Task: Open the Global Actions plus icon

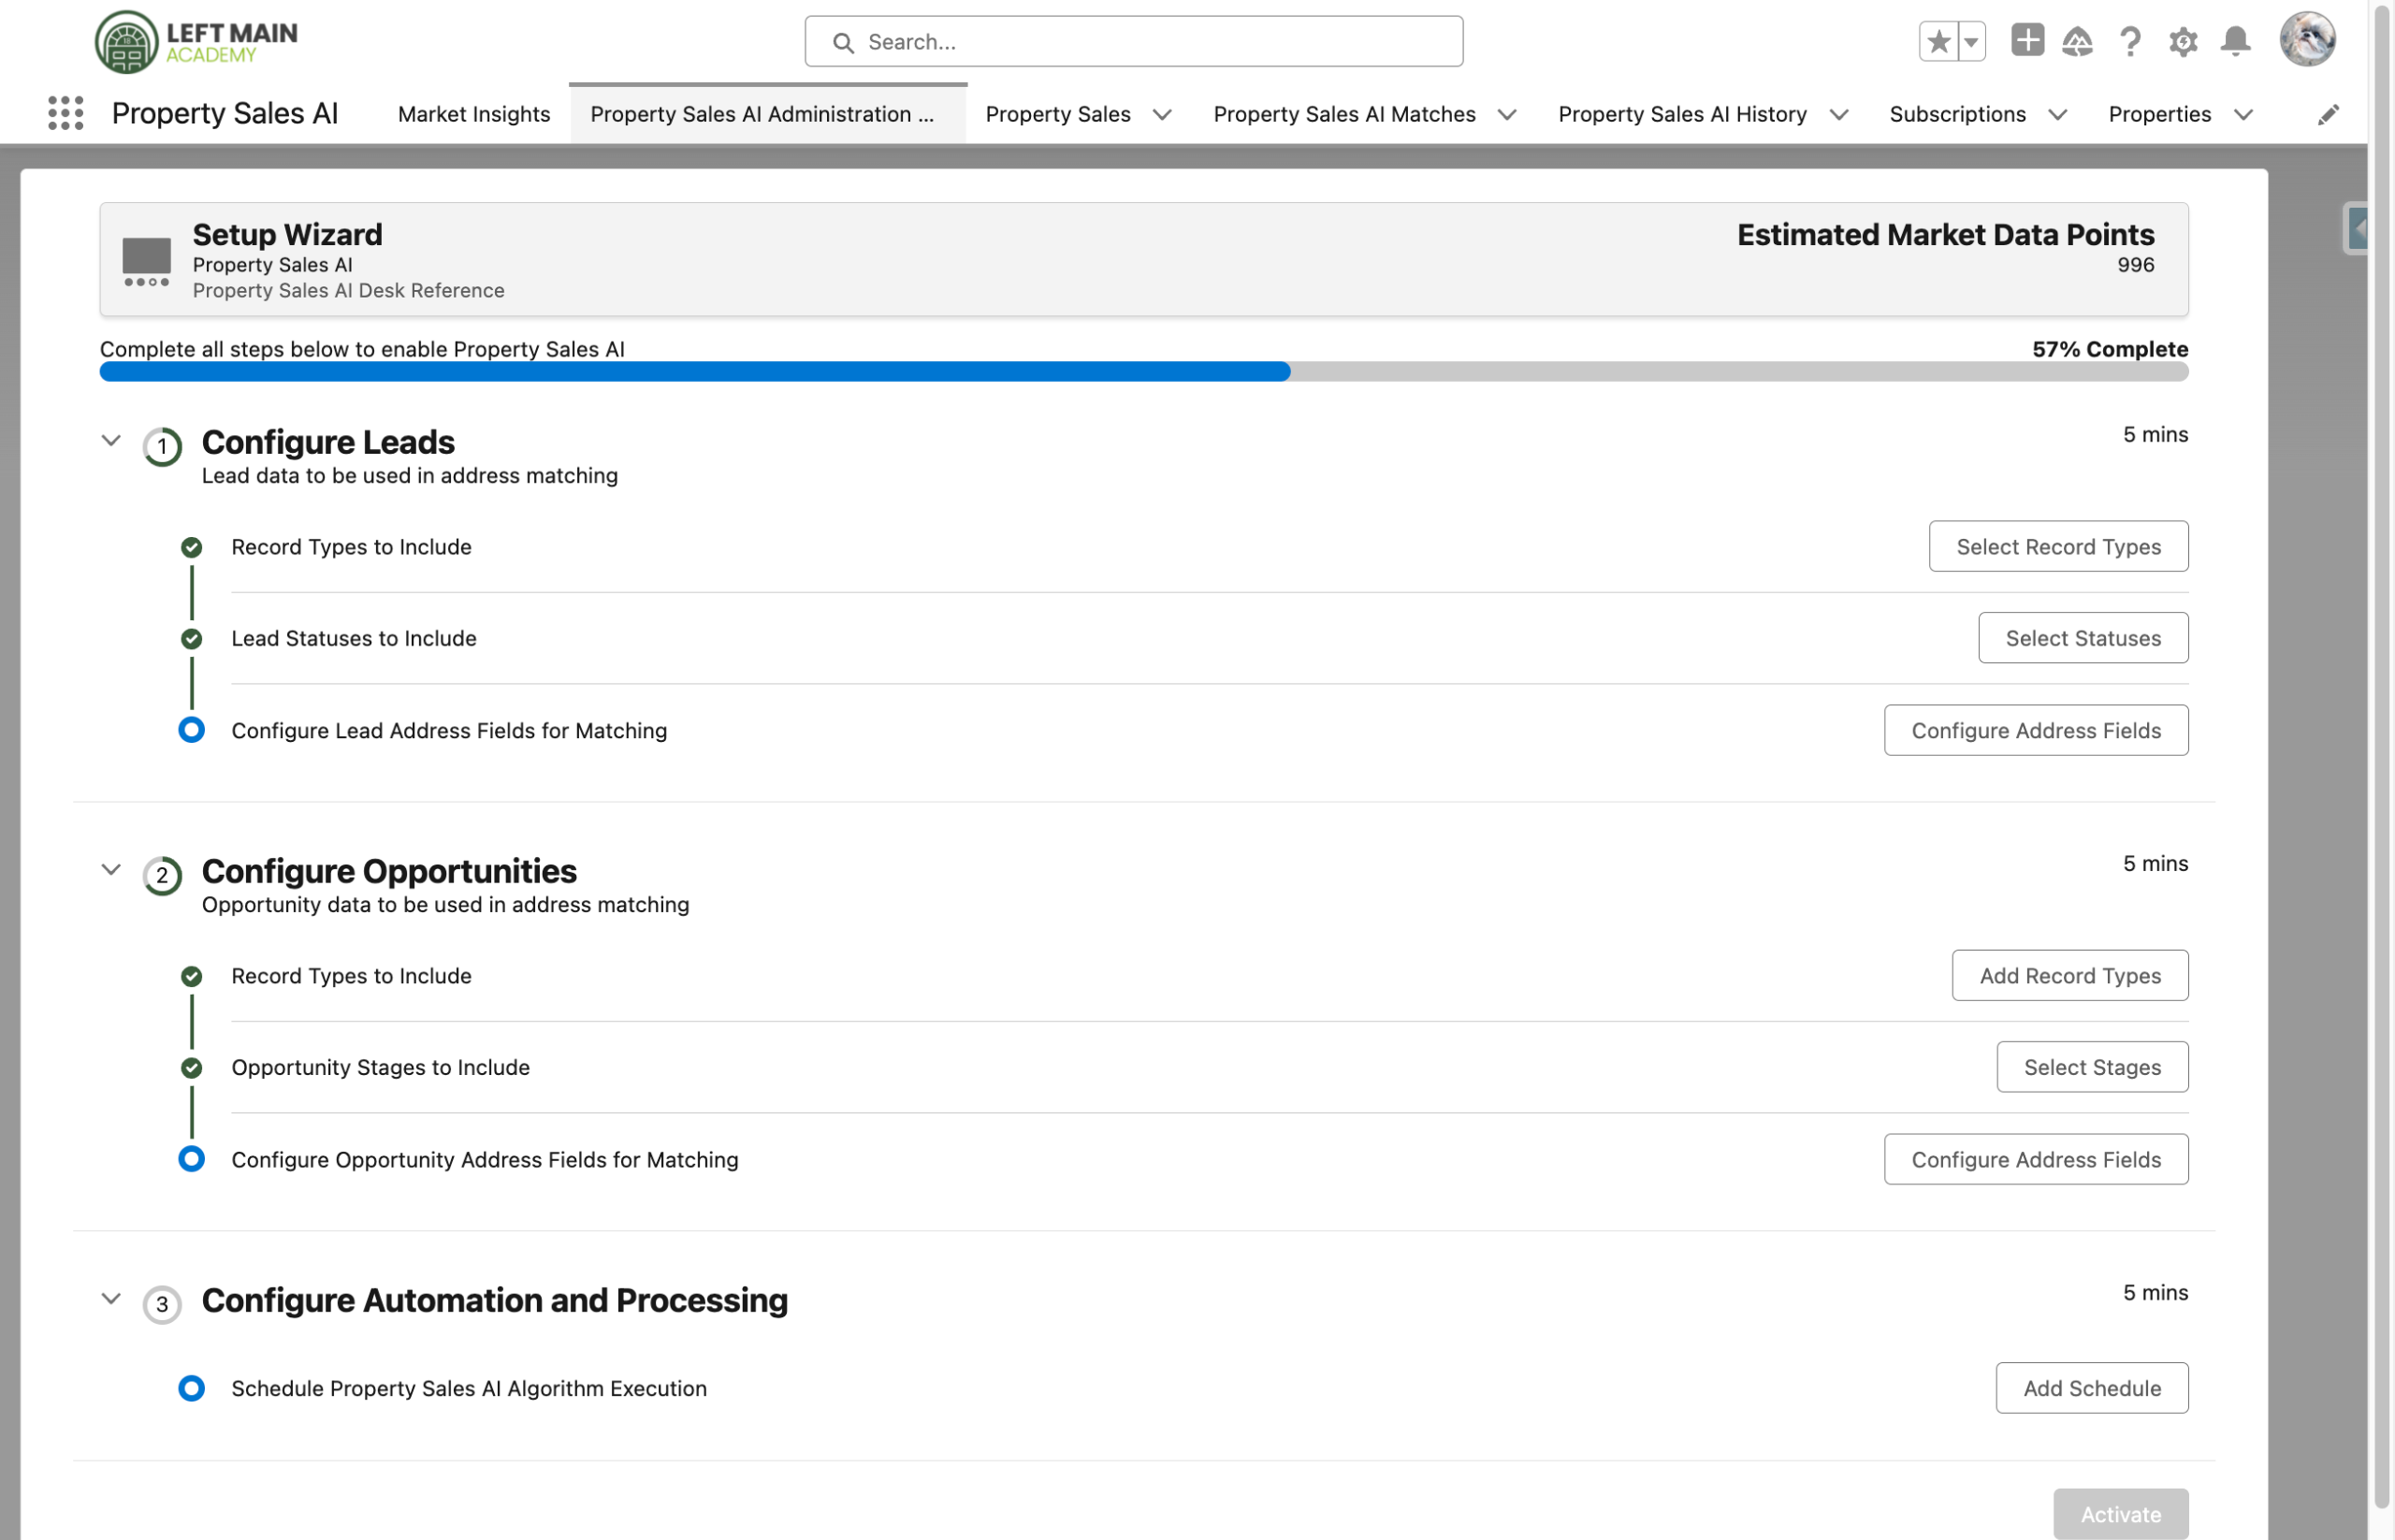Action: (2027, 41)
